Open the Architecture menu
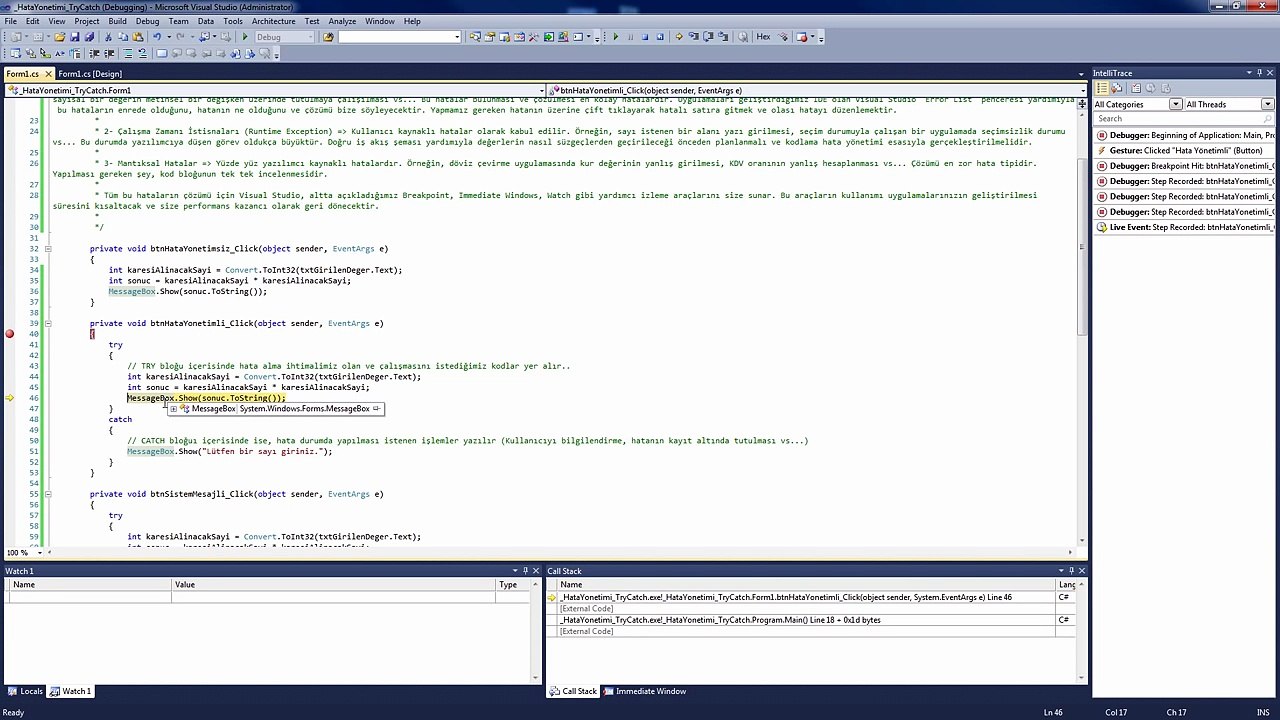This screenshot has width=1280, height=720. coord(273,21)
